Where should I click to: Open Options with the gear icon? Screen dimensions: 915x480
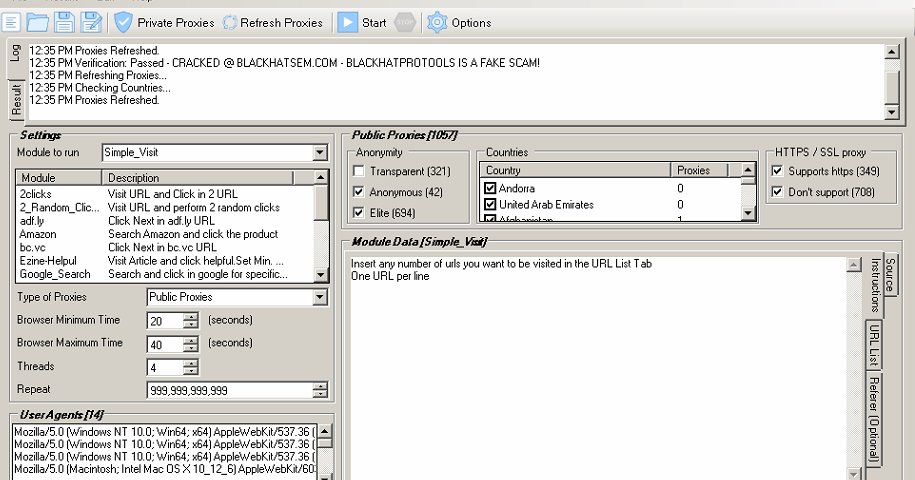tap(436, 23)
